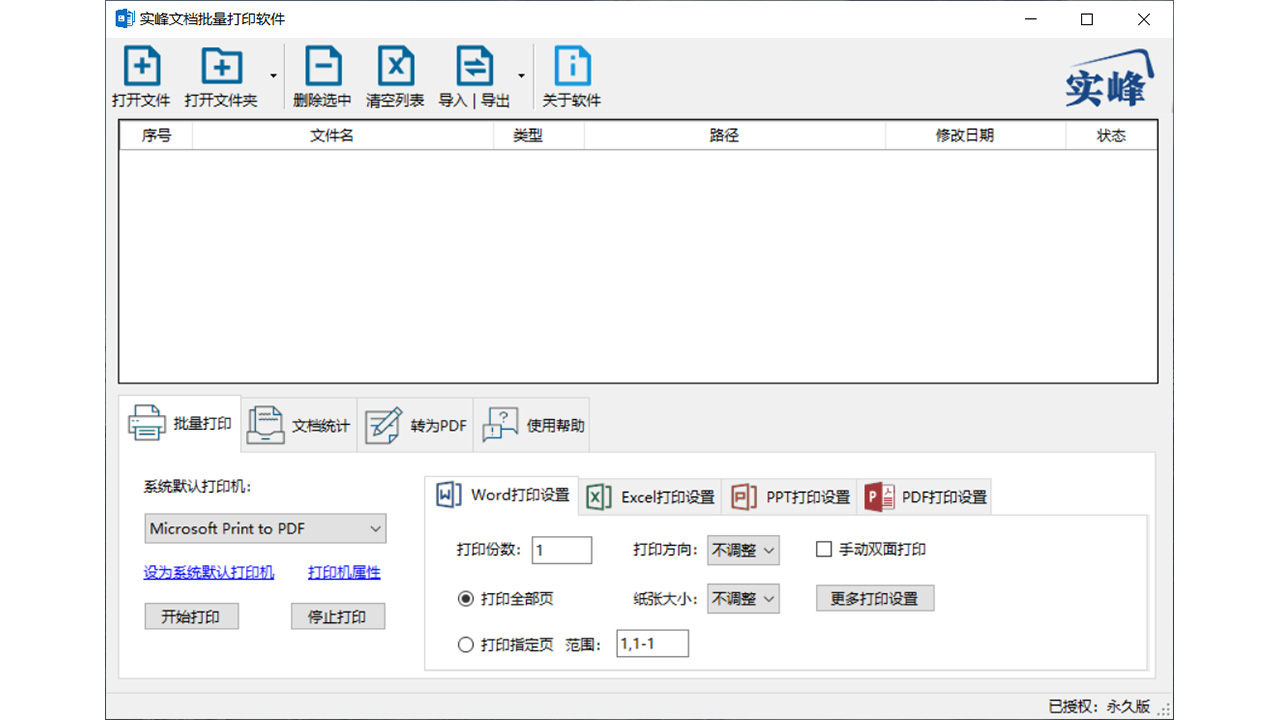
Task: Open the default printer dropdown
Action: coord(264,528)
